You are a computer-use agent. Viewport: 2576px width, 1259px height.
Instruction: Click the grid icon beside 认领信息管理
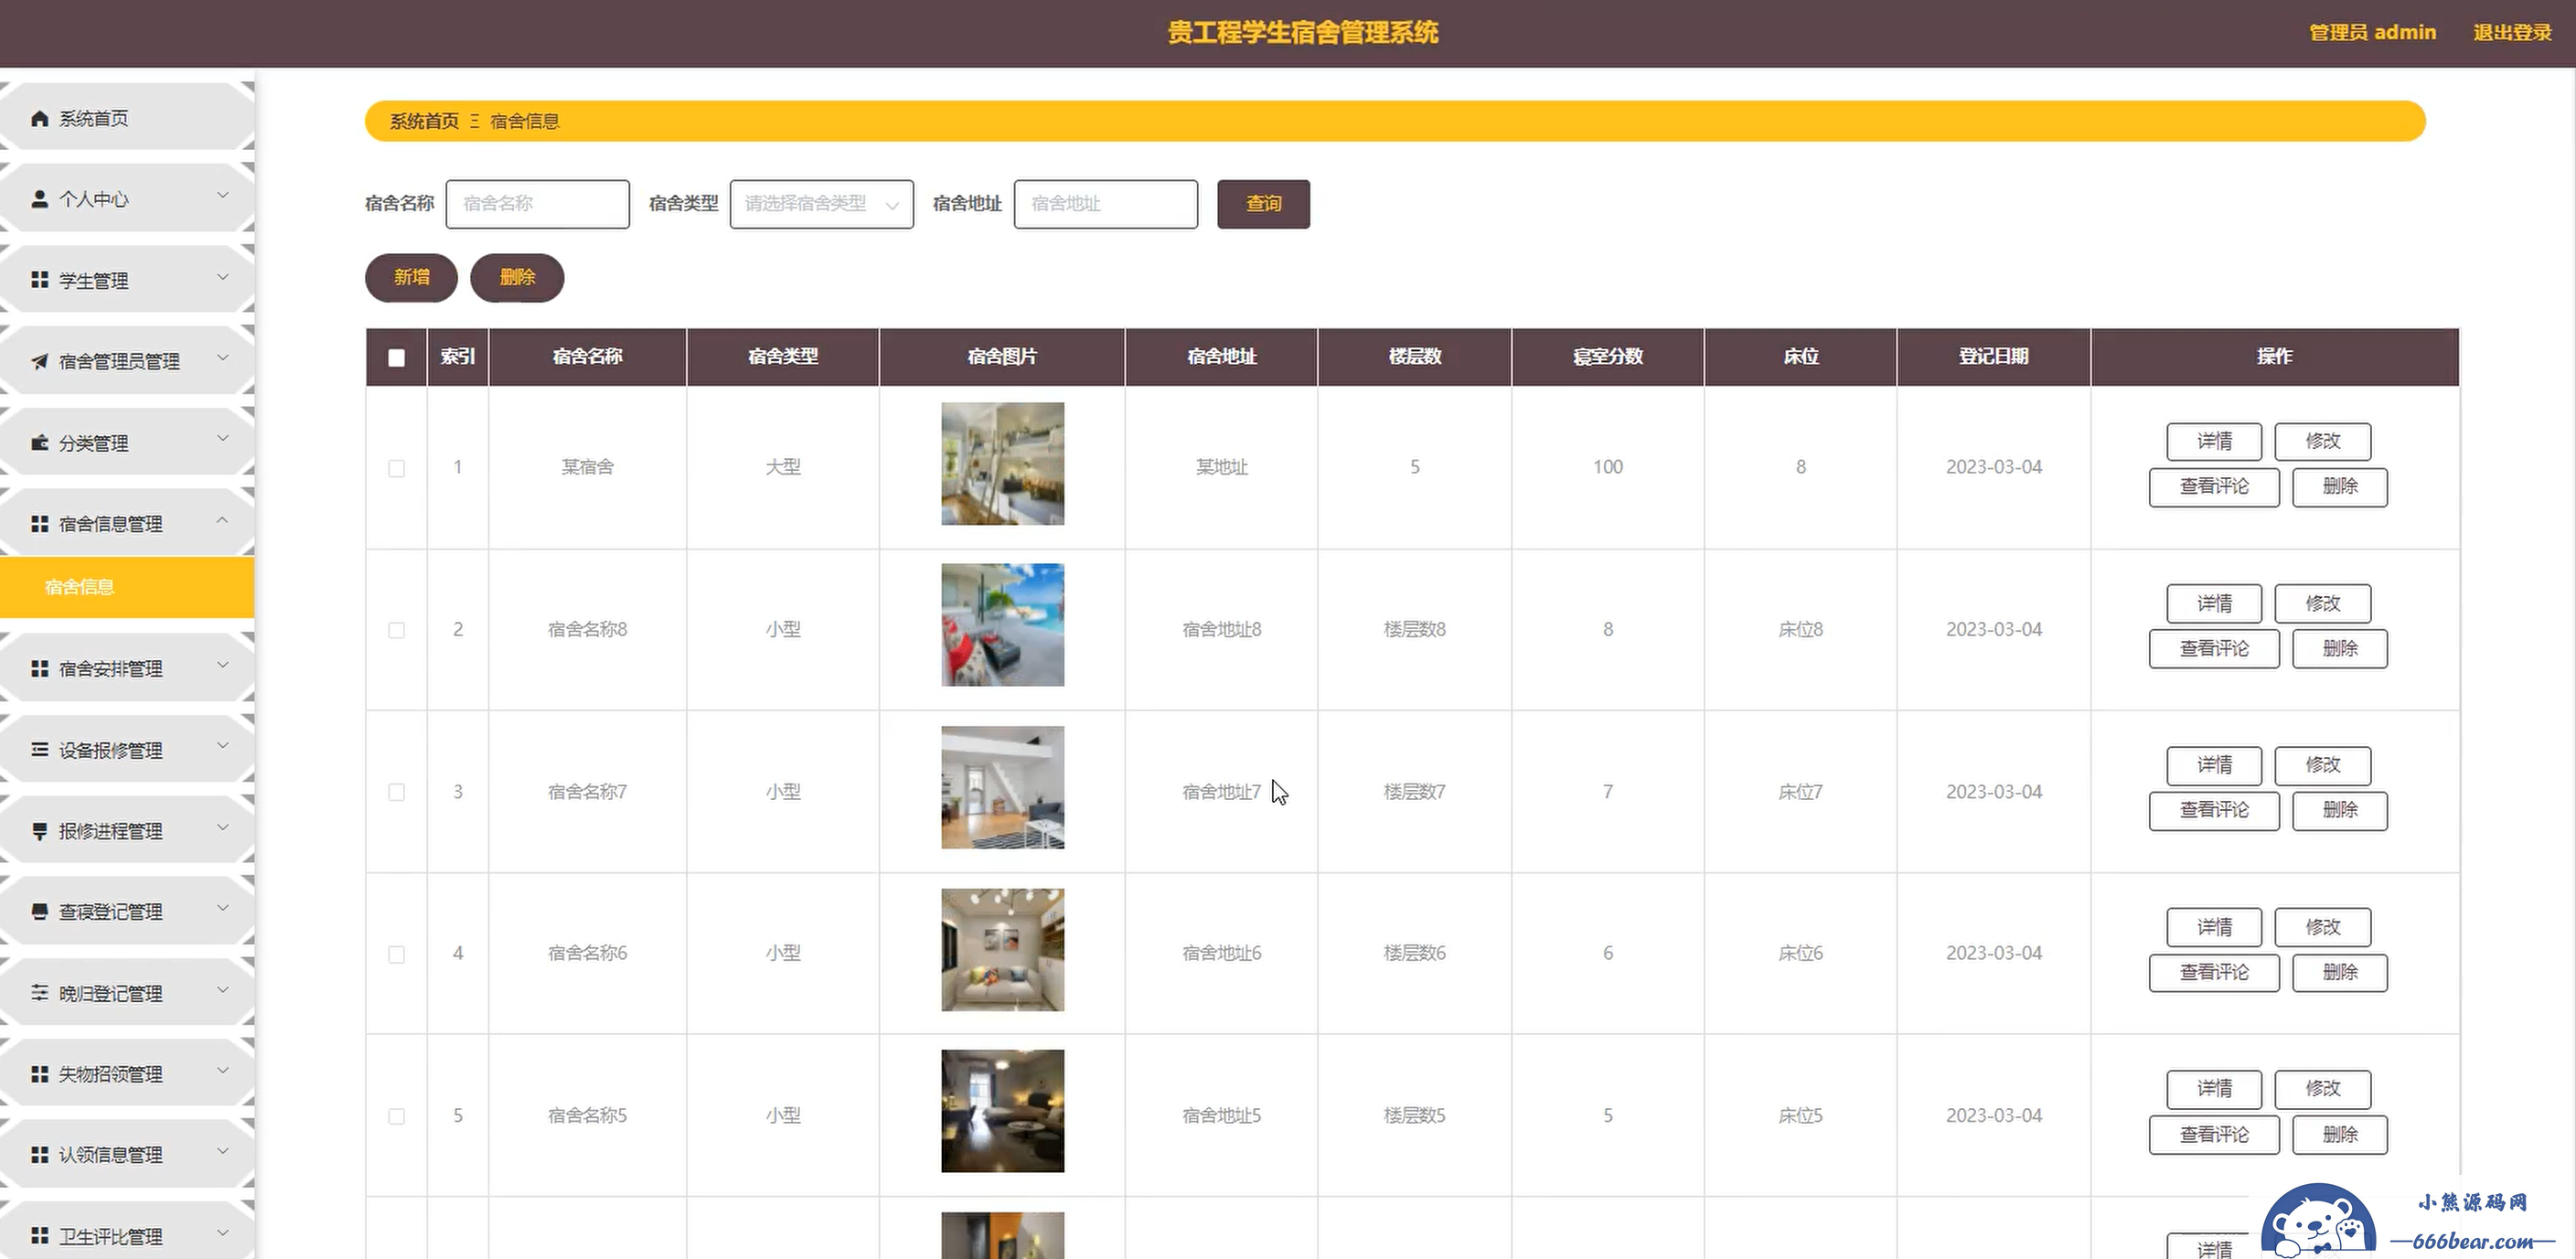[40, 1155]
